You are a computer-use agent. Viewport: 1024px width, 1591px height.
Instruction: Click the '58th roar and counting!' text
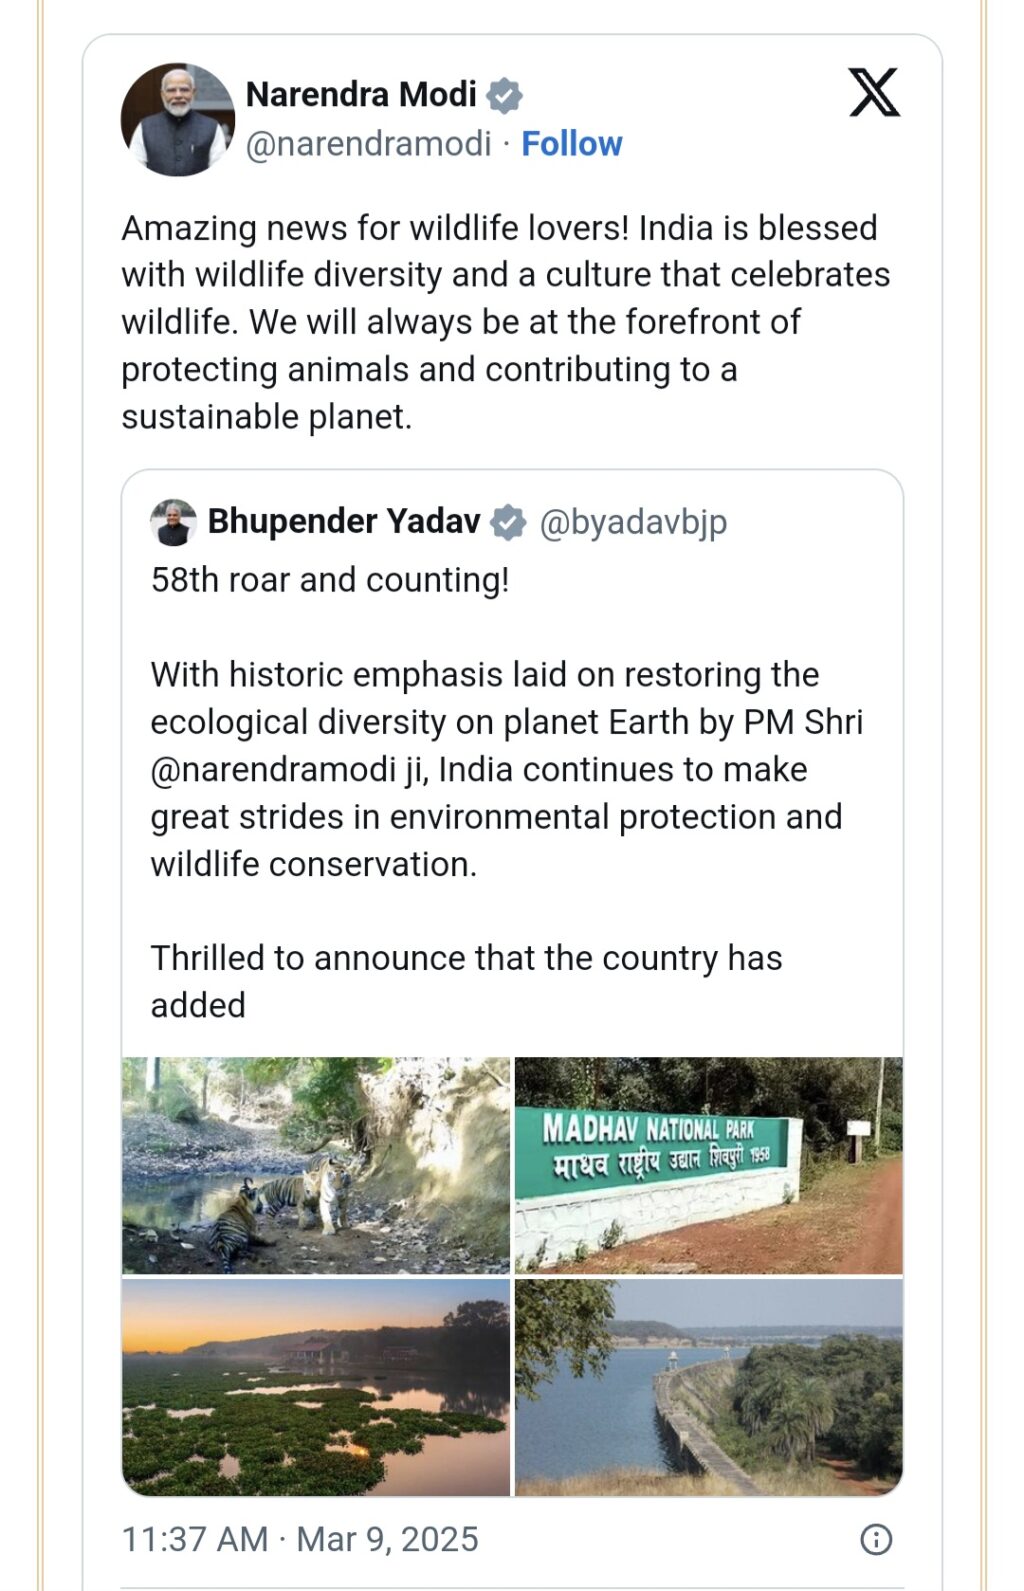click(330, 580)
